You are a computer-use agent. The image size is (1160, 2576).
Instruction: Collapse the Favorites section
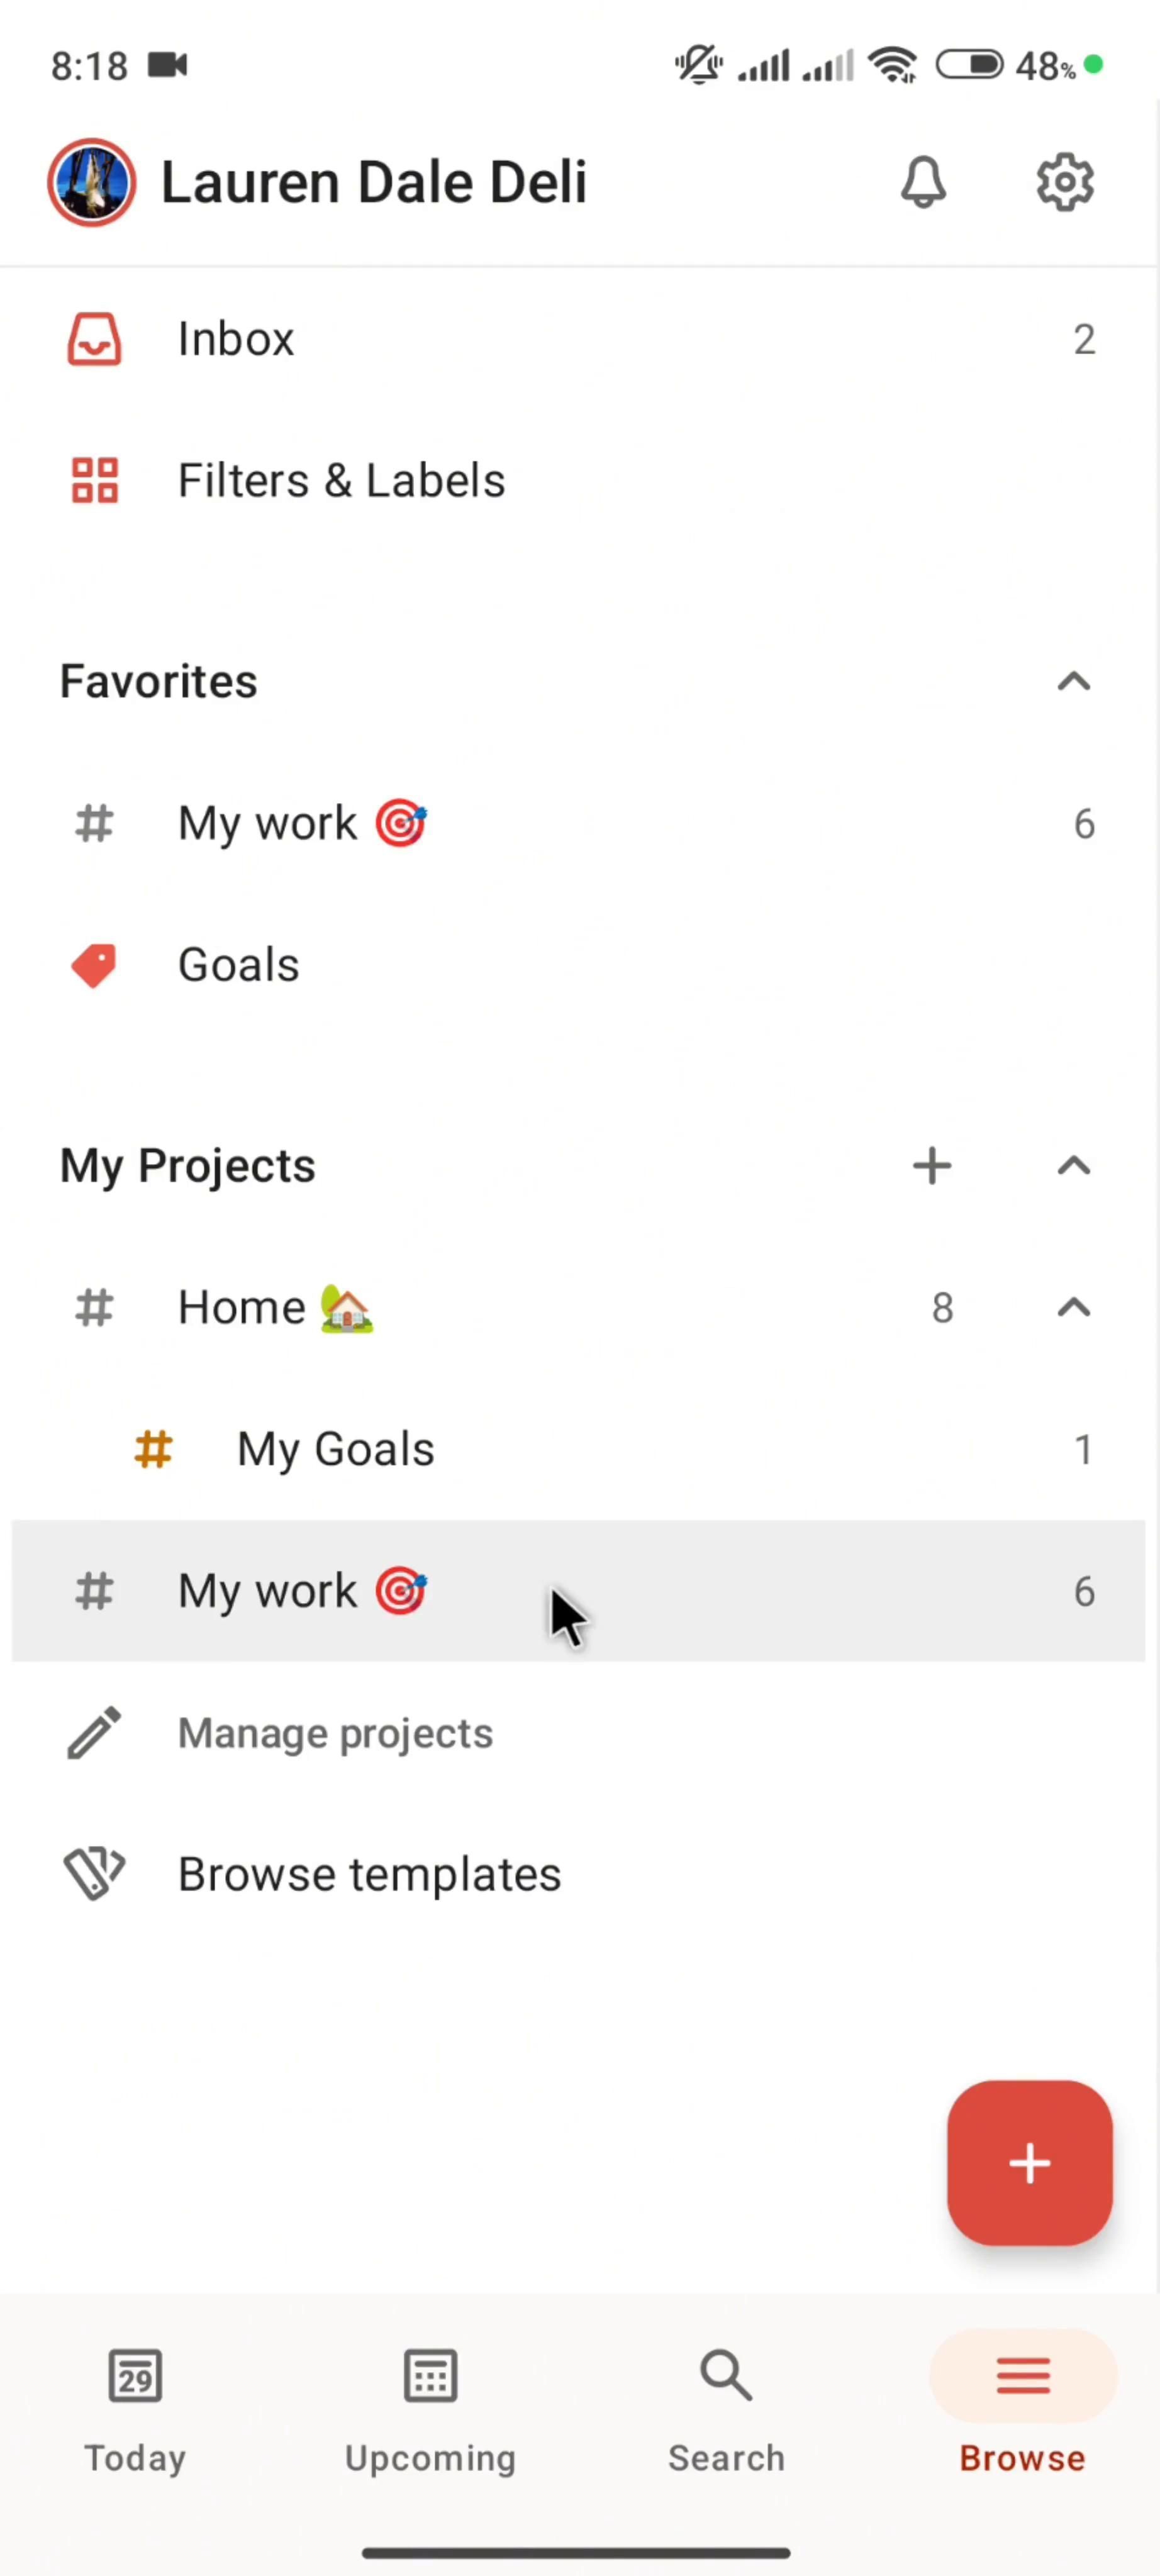1073,682
